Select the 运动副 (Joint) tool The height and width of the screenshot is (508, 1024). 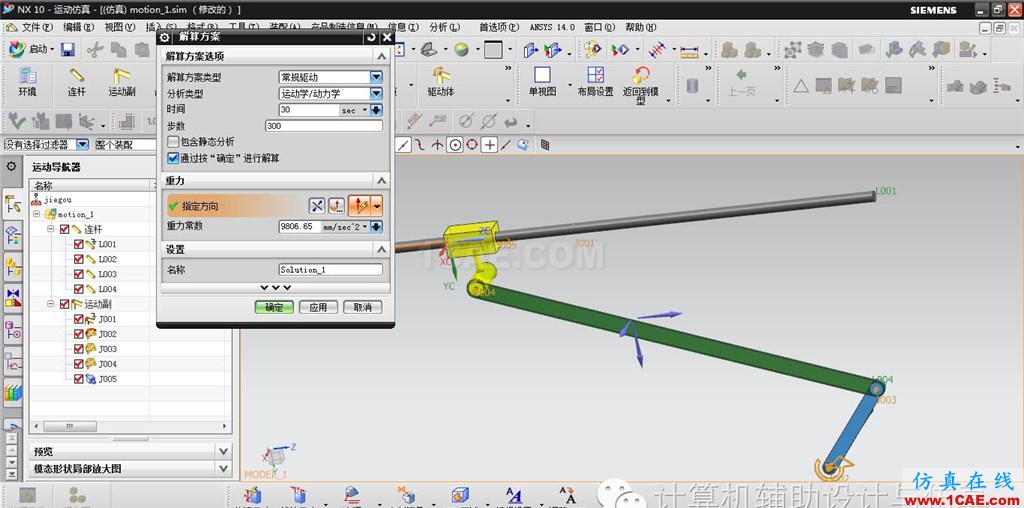(x=121, y=82)
